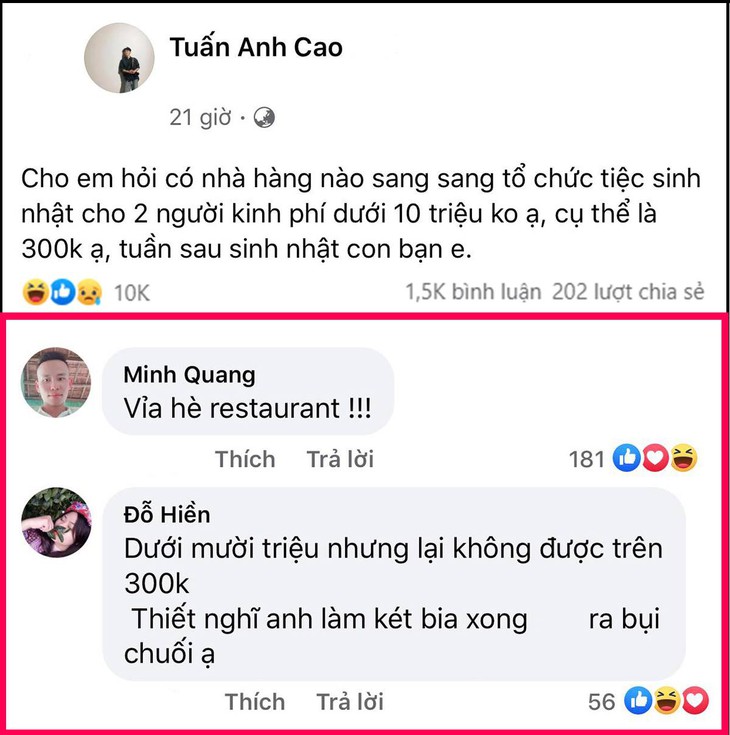This screenshot has height=735, width=730.
Task: Click Trả lời under Đỗ Hiền's comment
Action: 350,702
